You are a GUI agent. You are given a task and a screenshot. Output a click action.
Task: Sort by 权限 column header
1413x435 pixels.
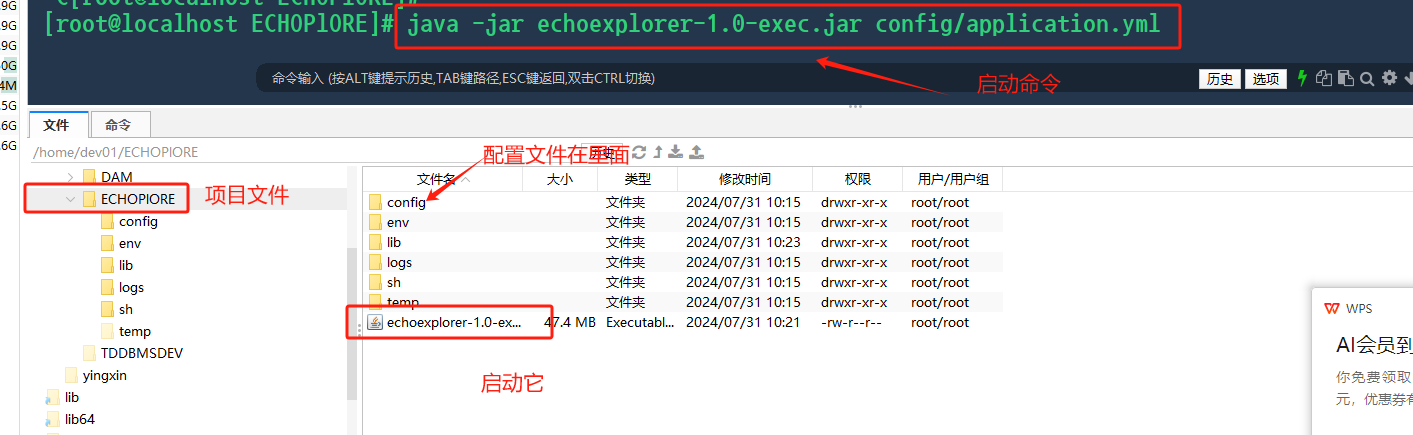(857, 179)
